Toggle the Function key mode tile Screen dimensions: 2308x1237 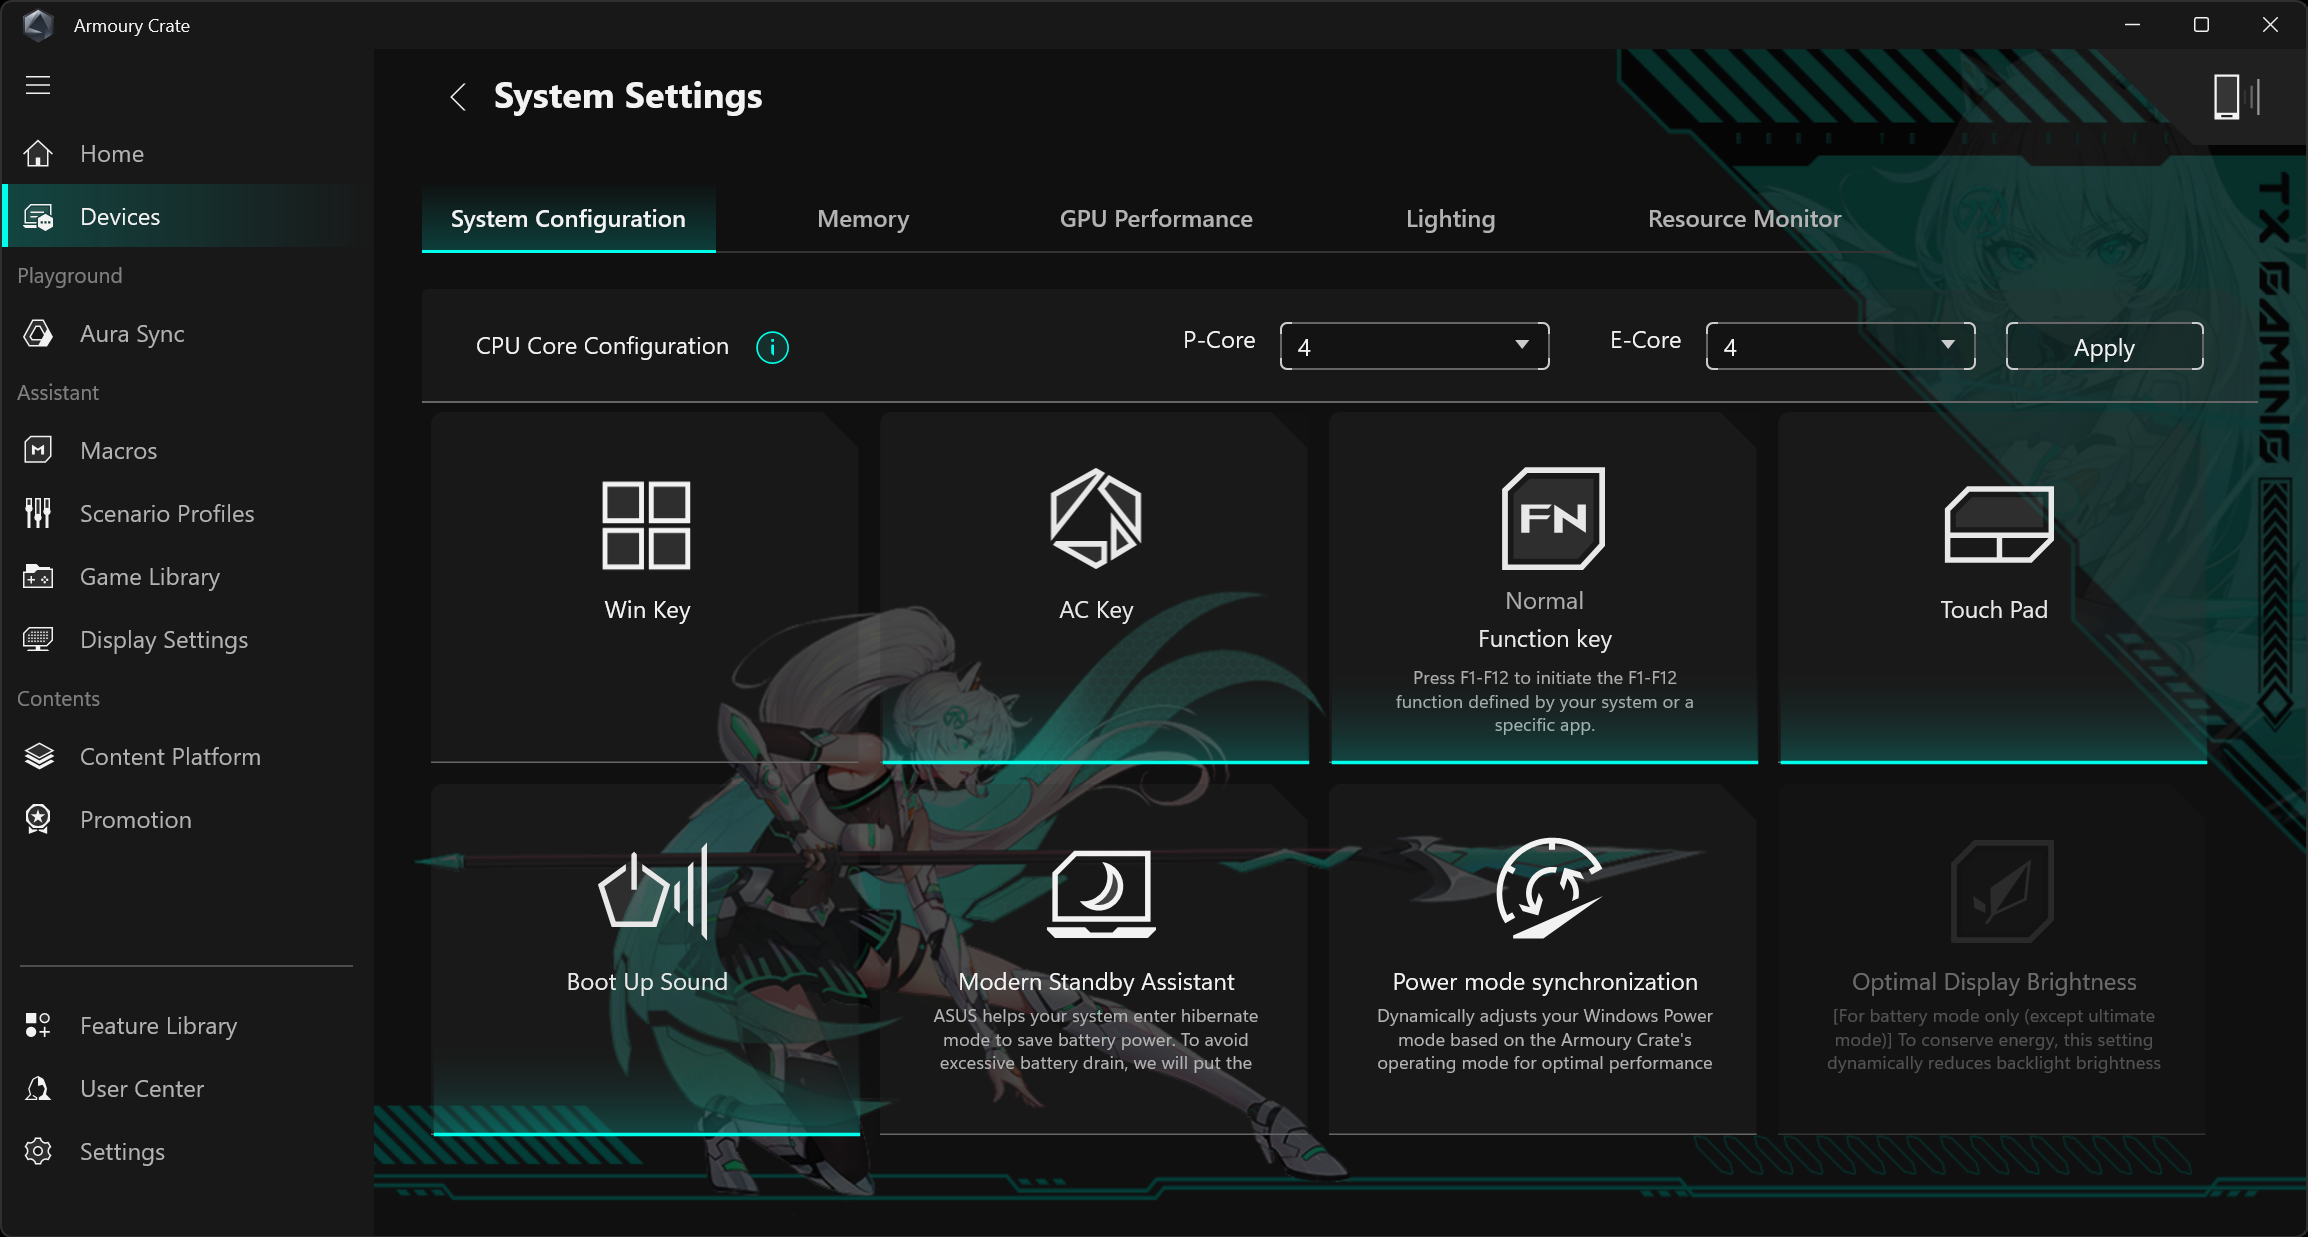[x=1544, y=587]
